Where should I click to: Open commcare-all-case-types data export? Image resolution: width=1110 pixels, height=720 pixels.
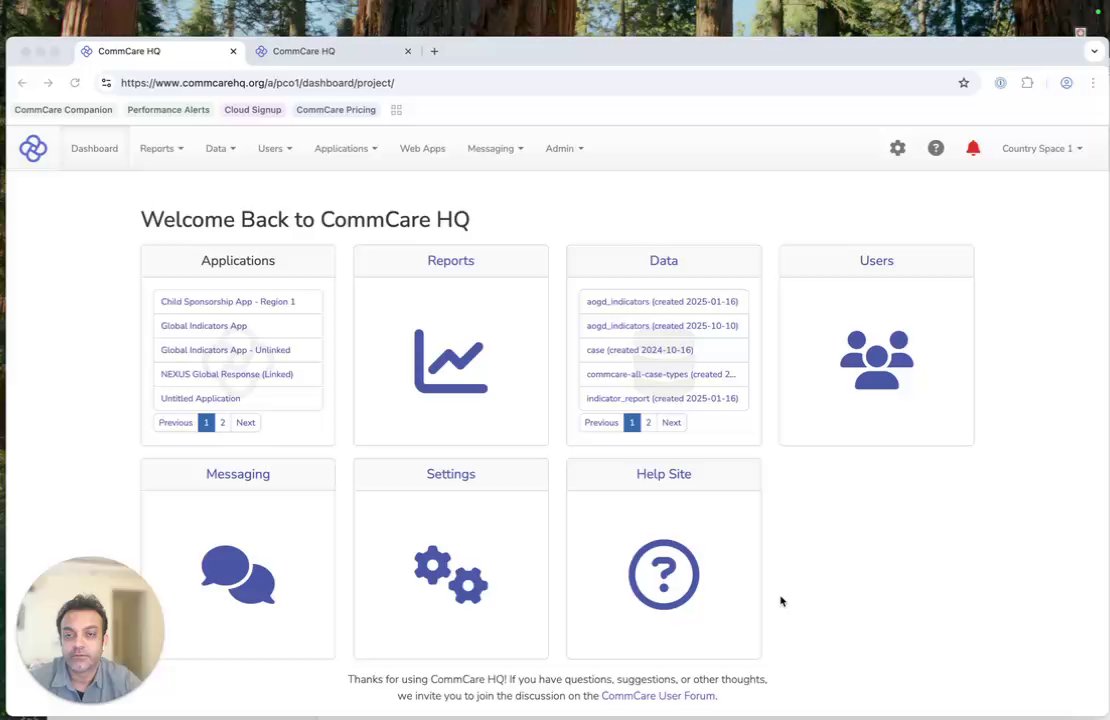click(660, 374)
